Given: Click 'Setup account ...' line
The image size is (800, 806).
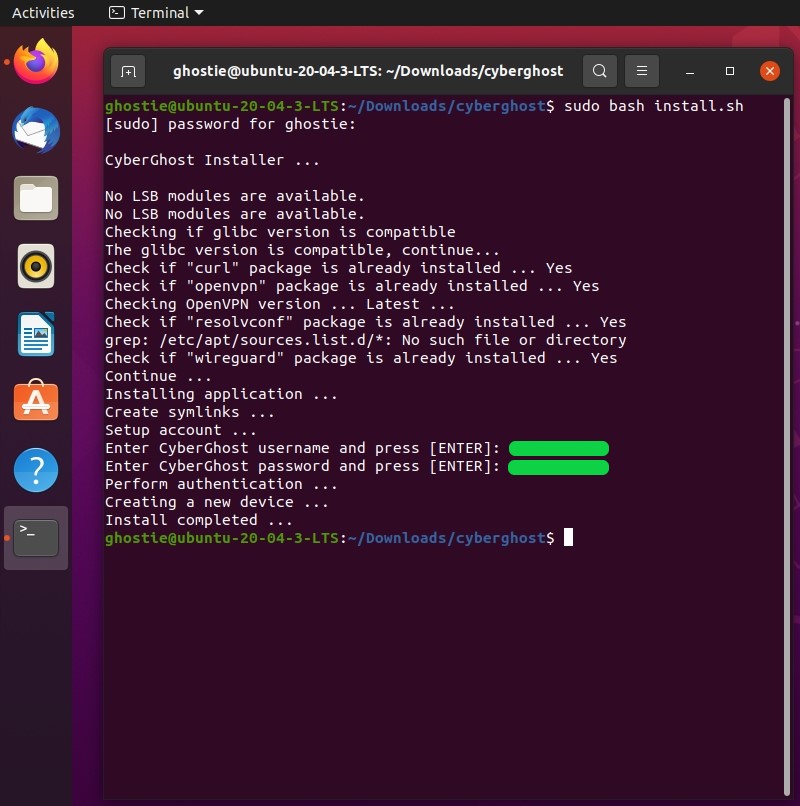Looking at the screenshot, I should pyautogui.click(x=181, y=430).
